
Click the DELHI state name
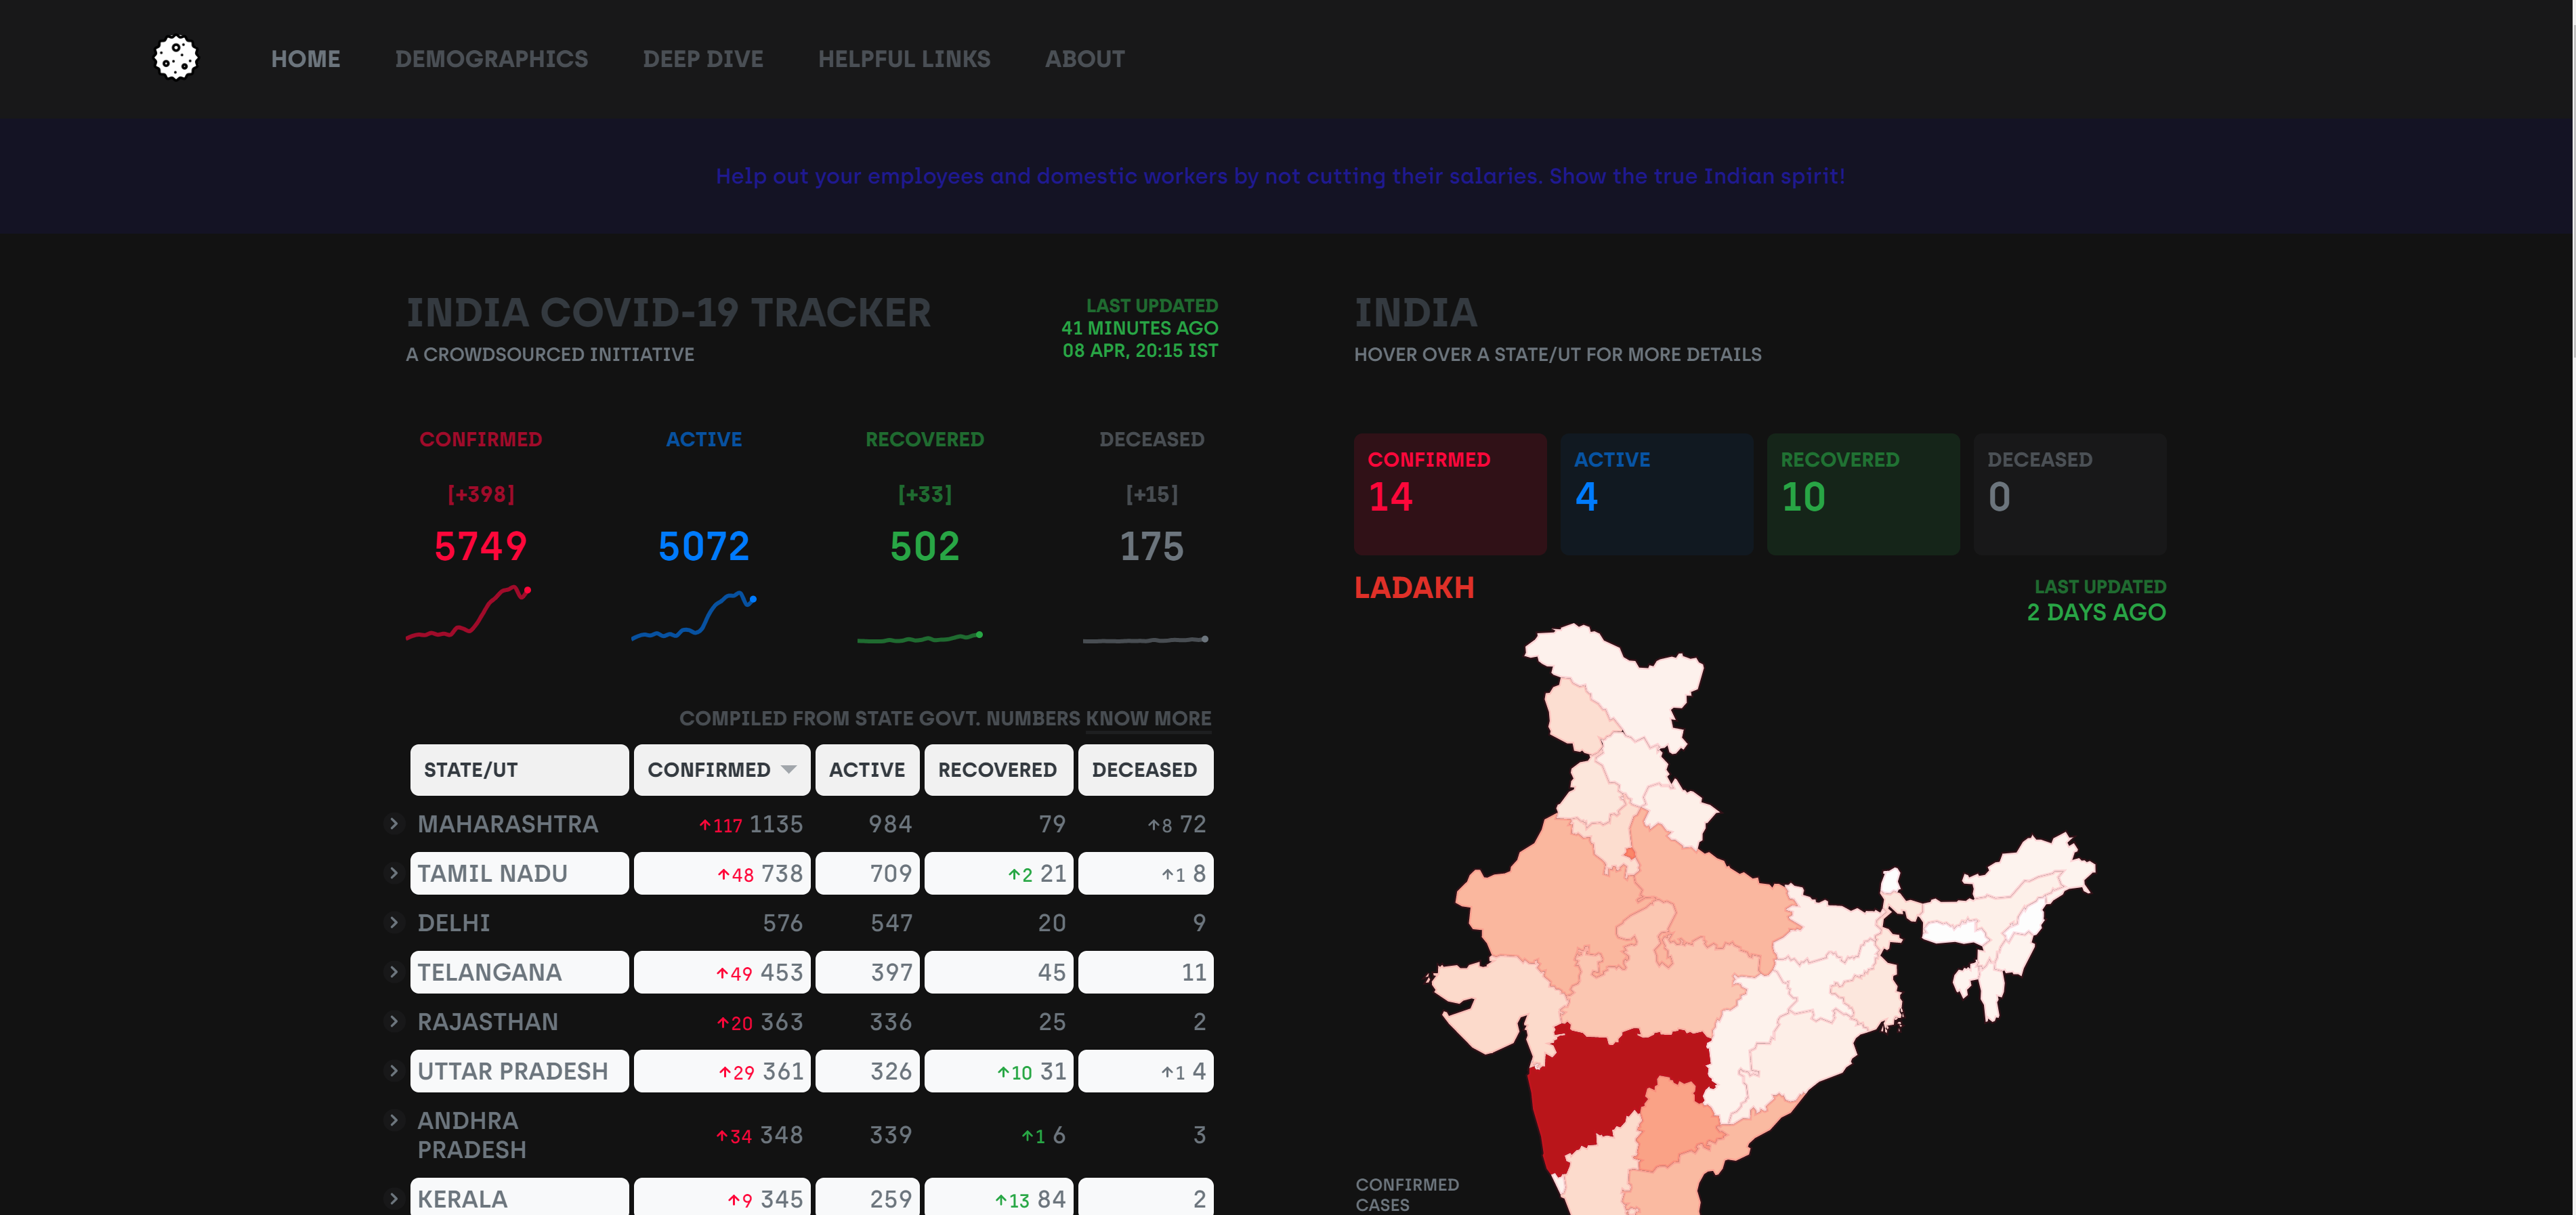[454, 923]
